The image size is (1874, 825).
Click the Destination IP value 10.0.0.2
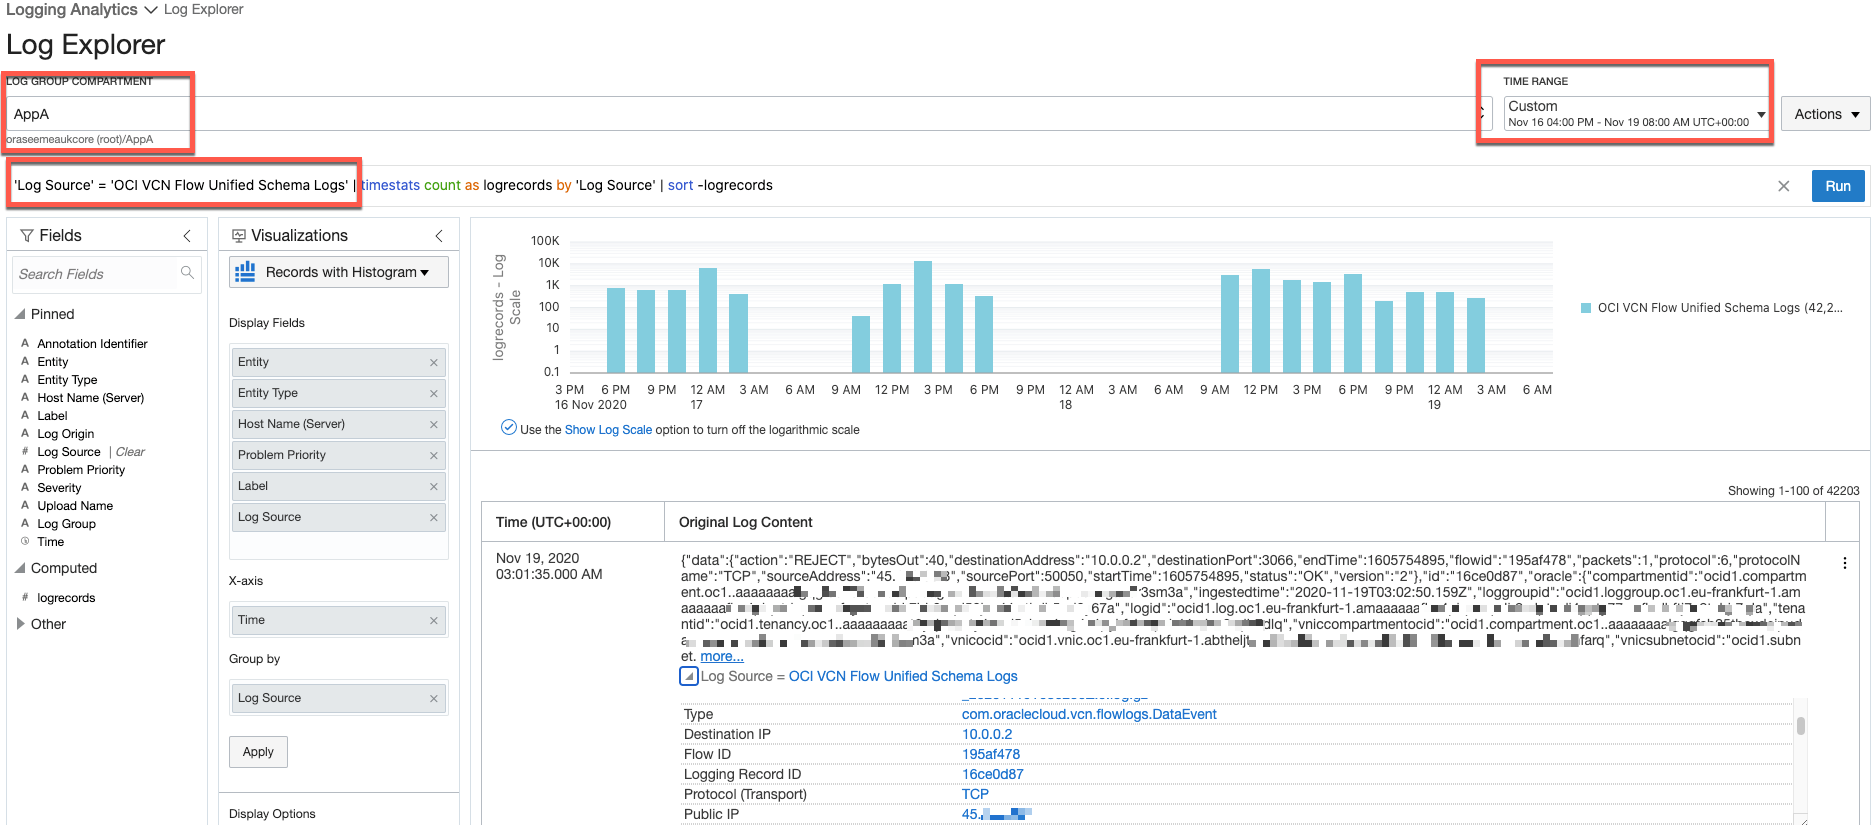pyautogui.click(x=987, y=735)
